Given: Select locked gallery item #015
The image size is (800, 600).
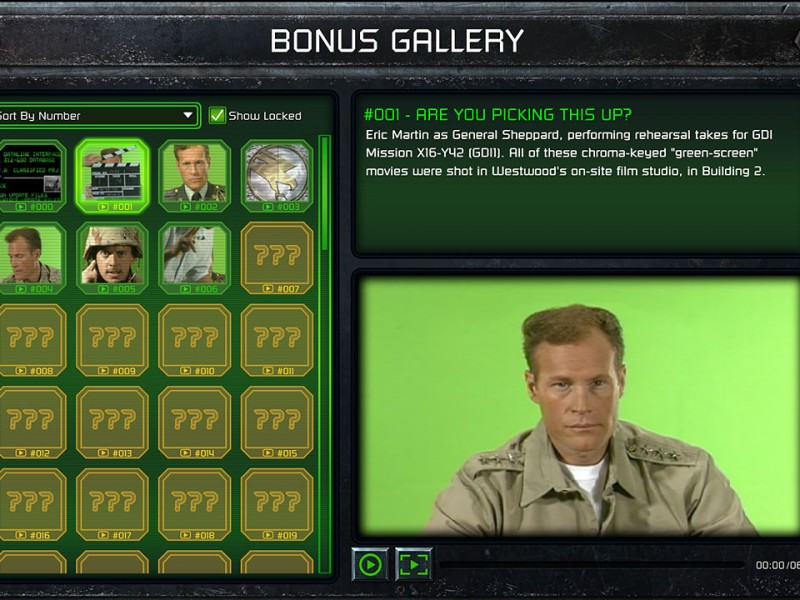Looking at the screenshot, I should point(277,422).
